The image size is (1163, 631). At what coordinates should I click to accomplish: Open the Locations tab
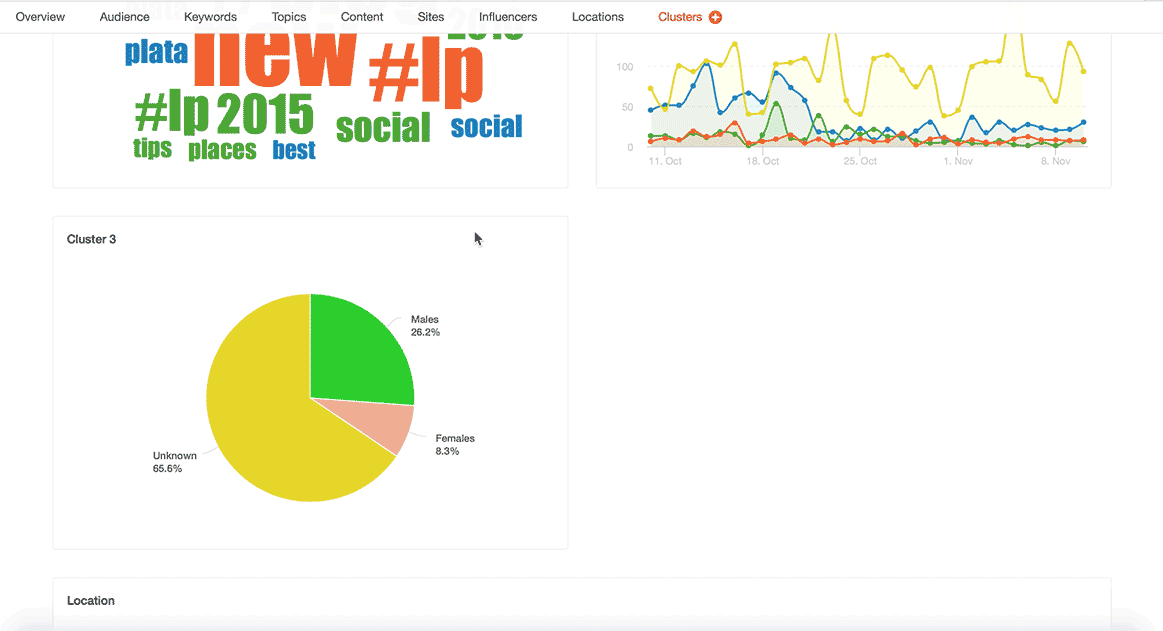click(x=598, y=17)
